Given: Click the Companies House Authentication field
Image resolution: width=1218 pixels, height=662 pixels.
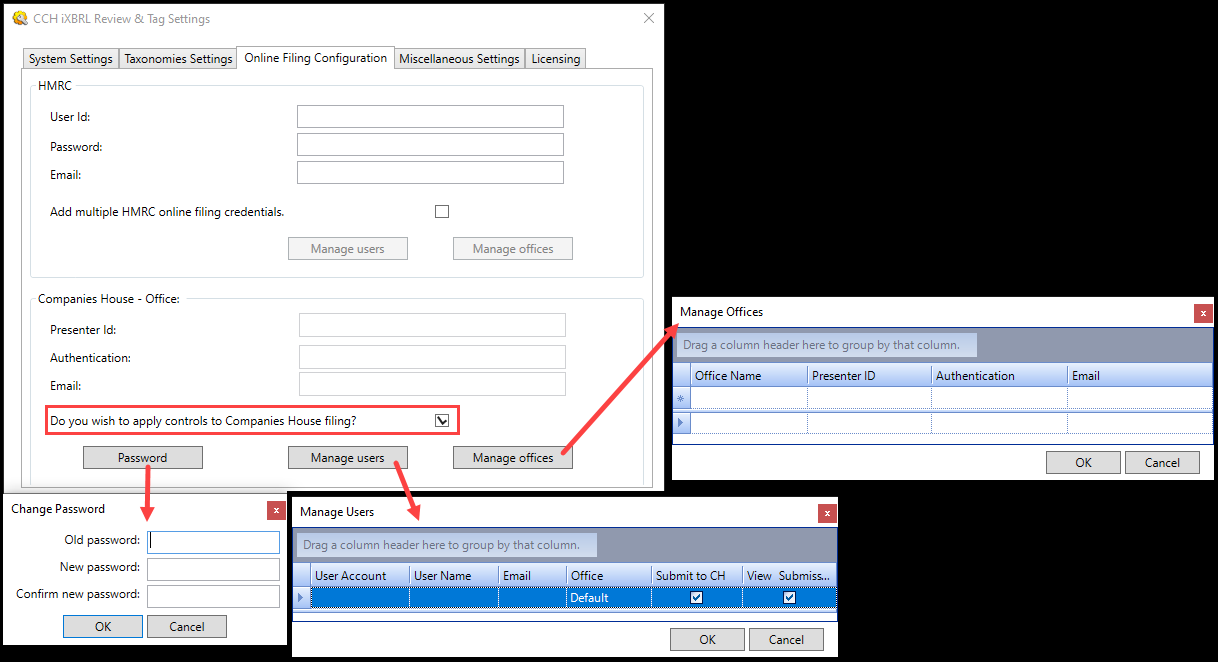Looking at the screenshot, I should pyautogui.click(x=432, y=357).
